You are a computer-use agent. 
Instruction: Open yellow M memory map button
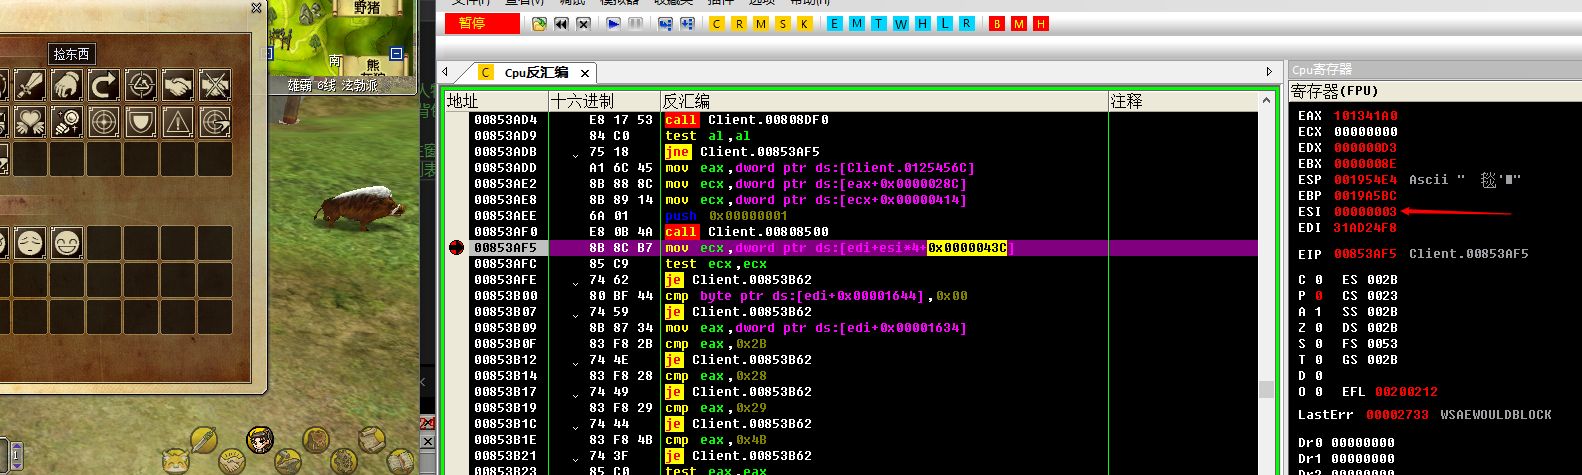(x=761, y=23)
